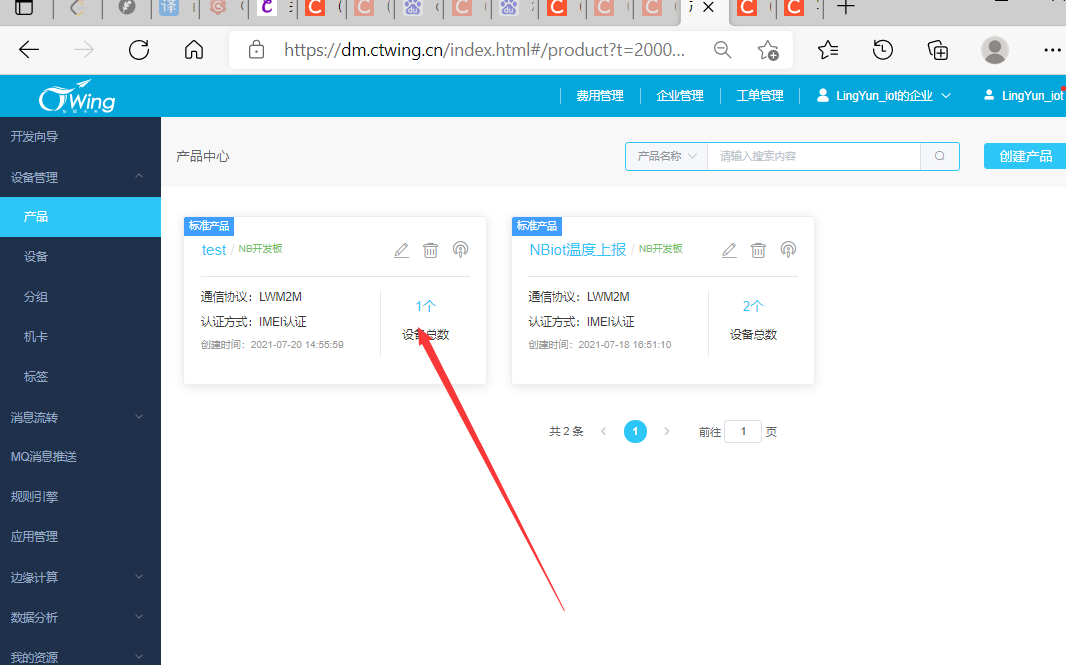The width and height of the screenshot is (1066, 665).
Task: Select page 1 in pagination
Action: 635,431
